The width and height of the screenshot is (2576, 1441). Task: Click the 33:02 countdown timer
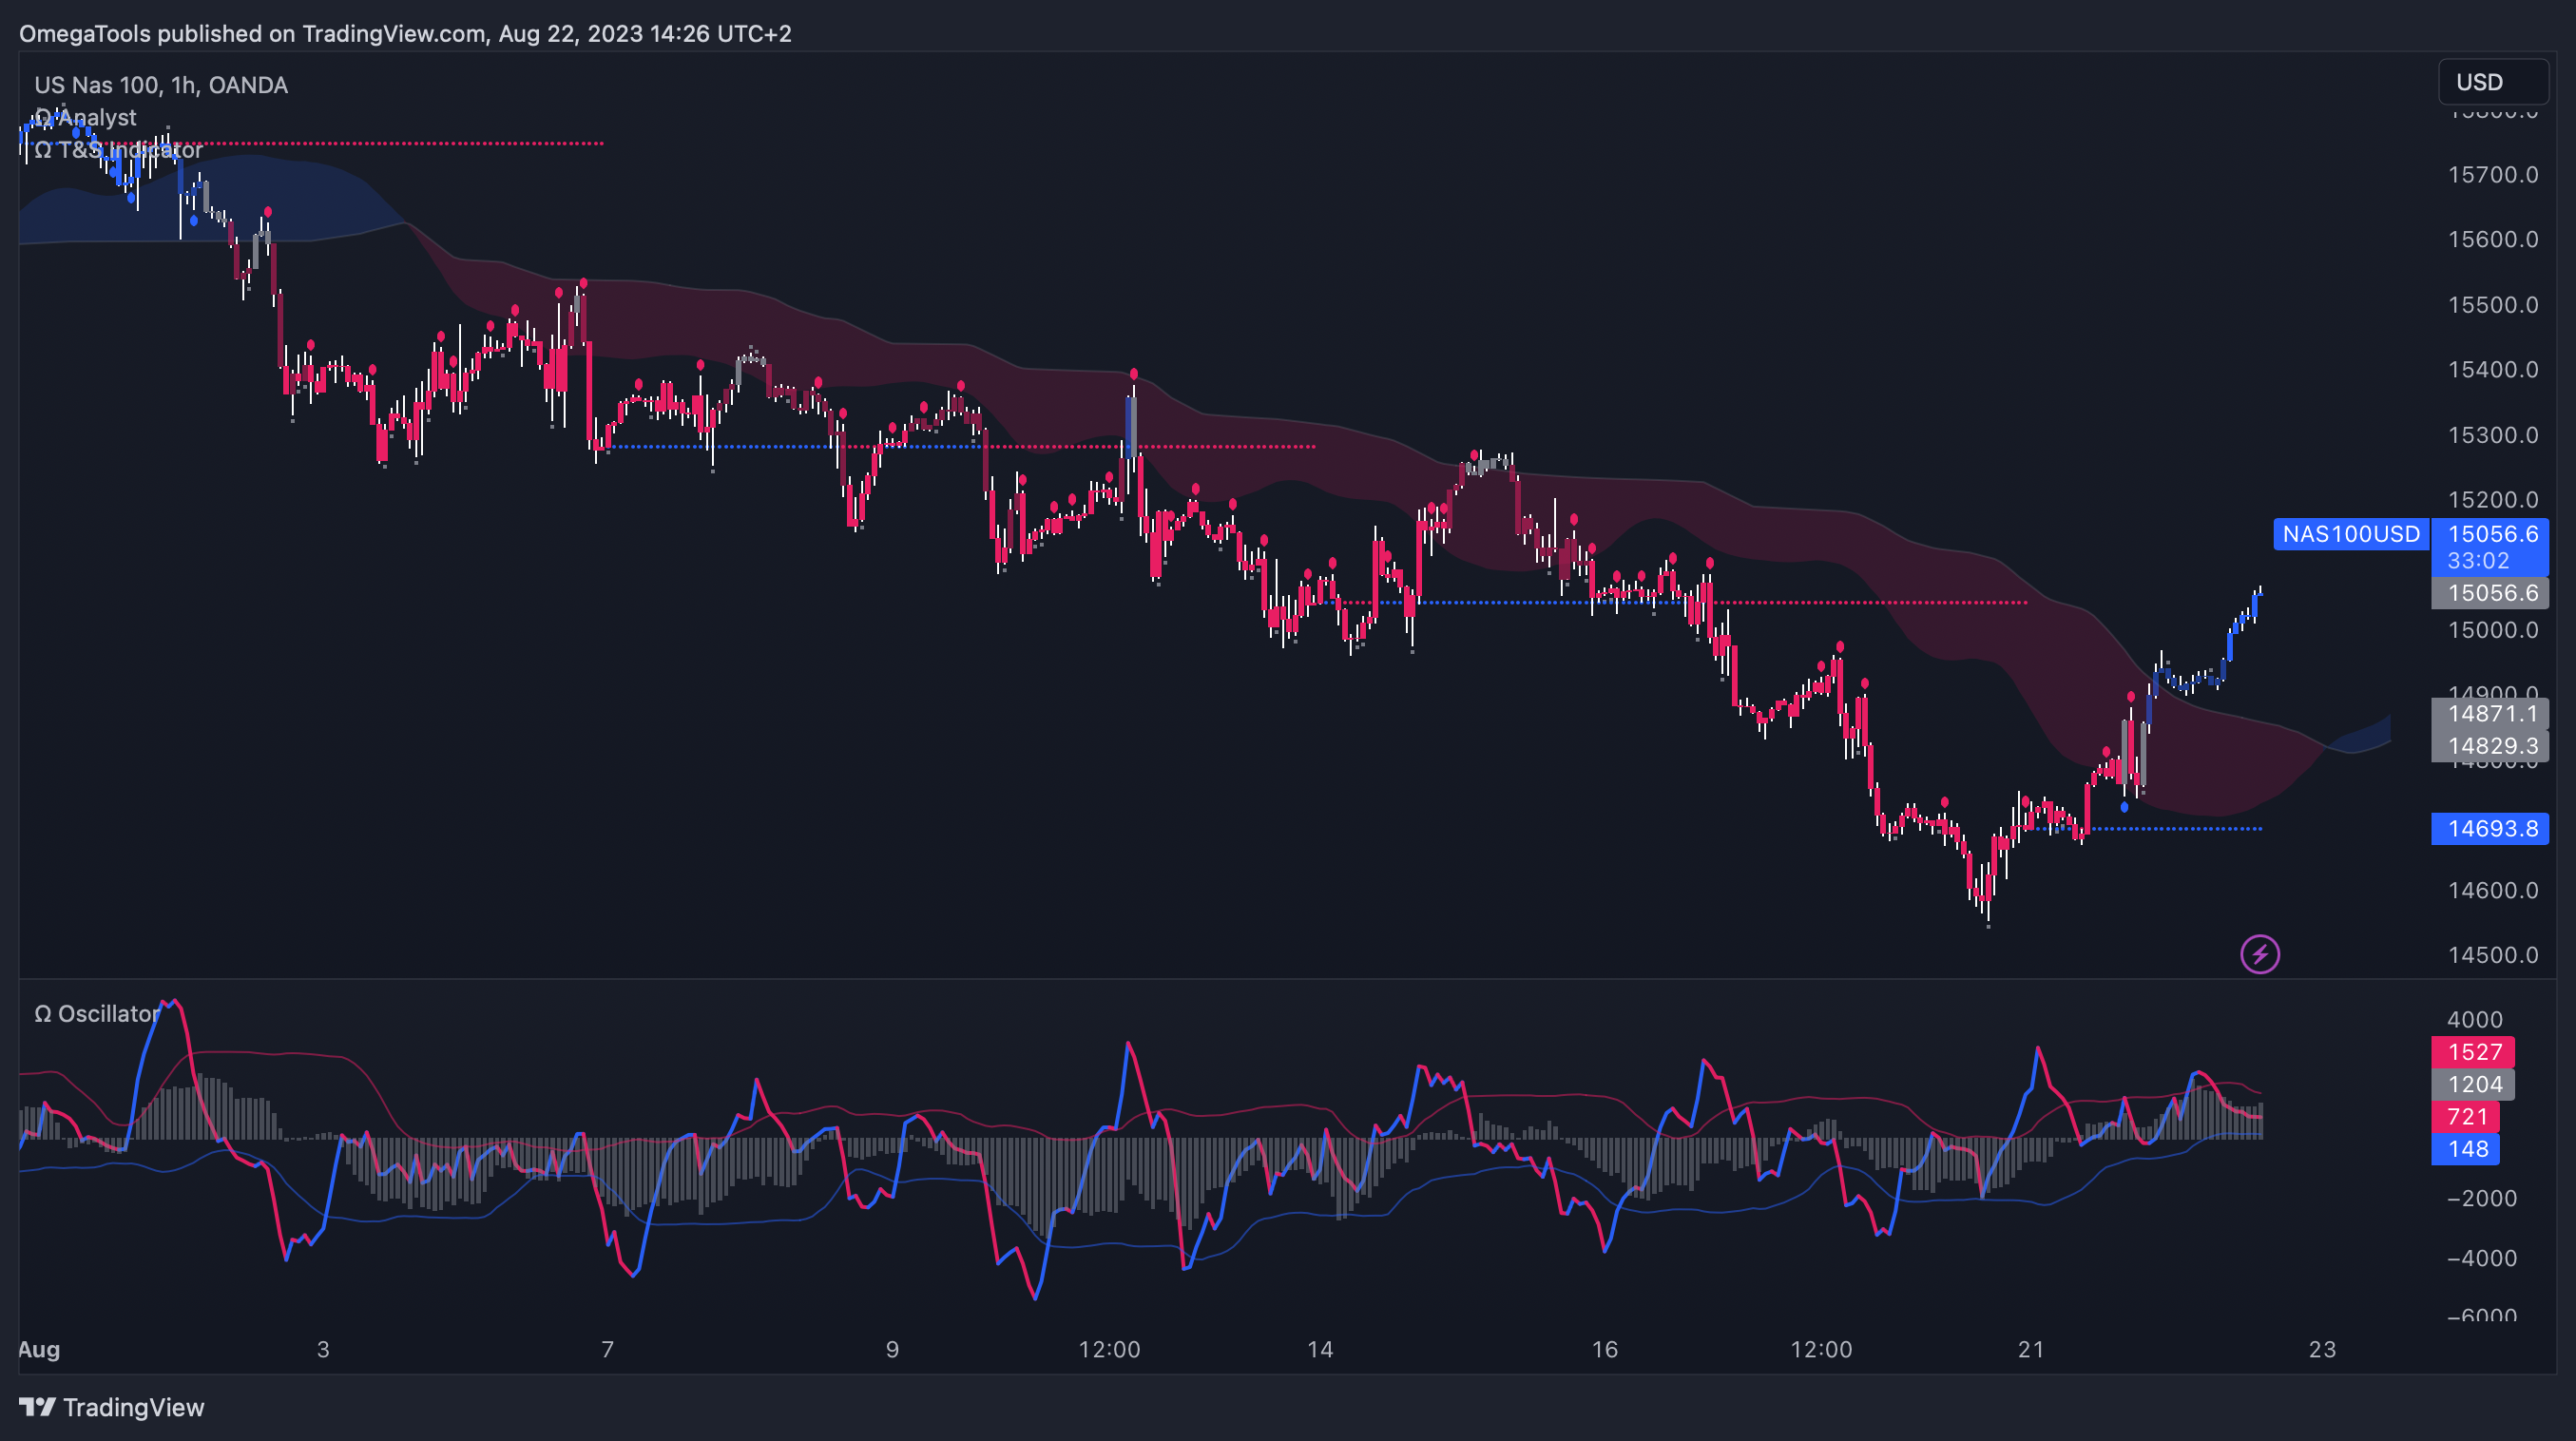tap(2478, 561)
